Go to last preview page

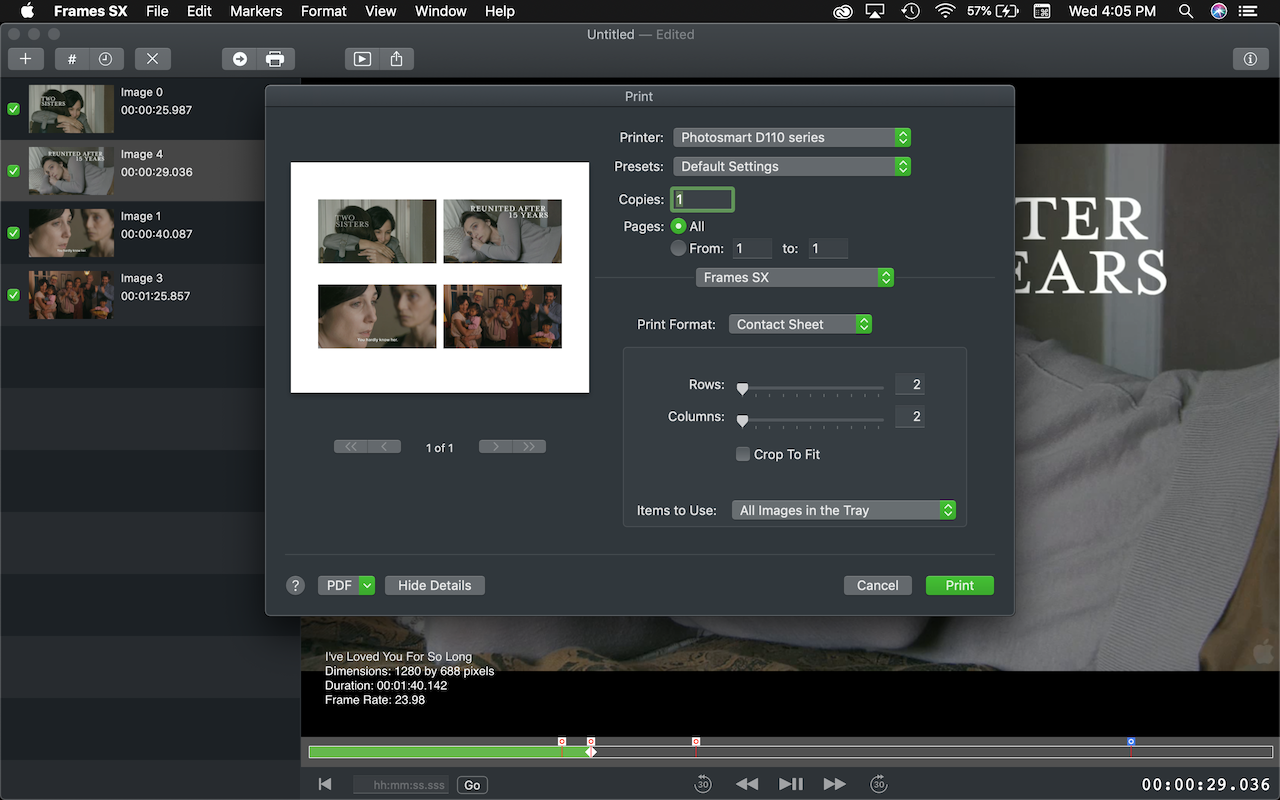click(x=529, y=447)
